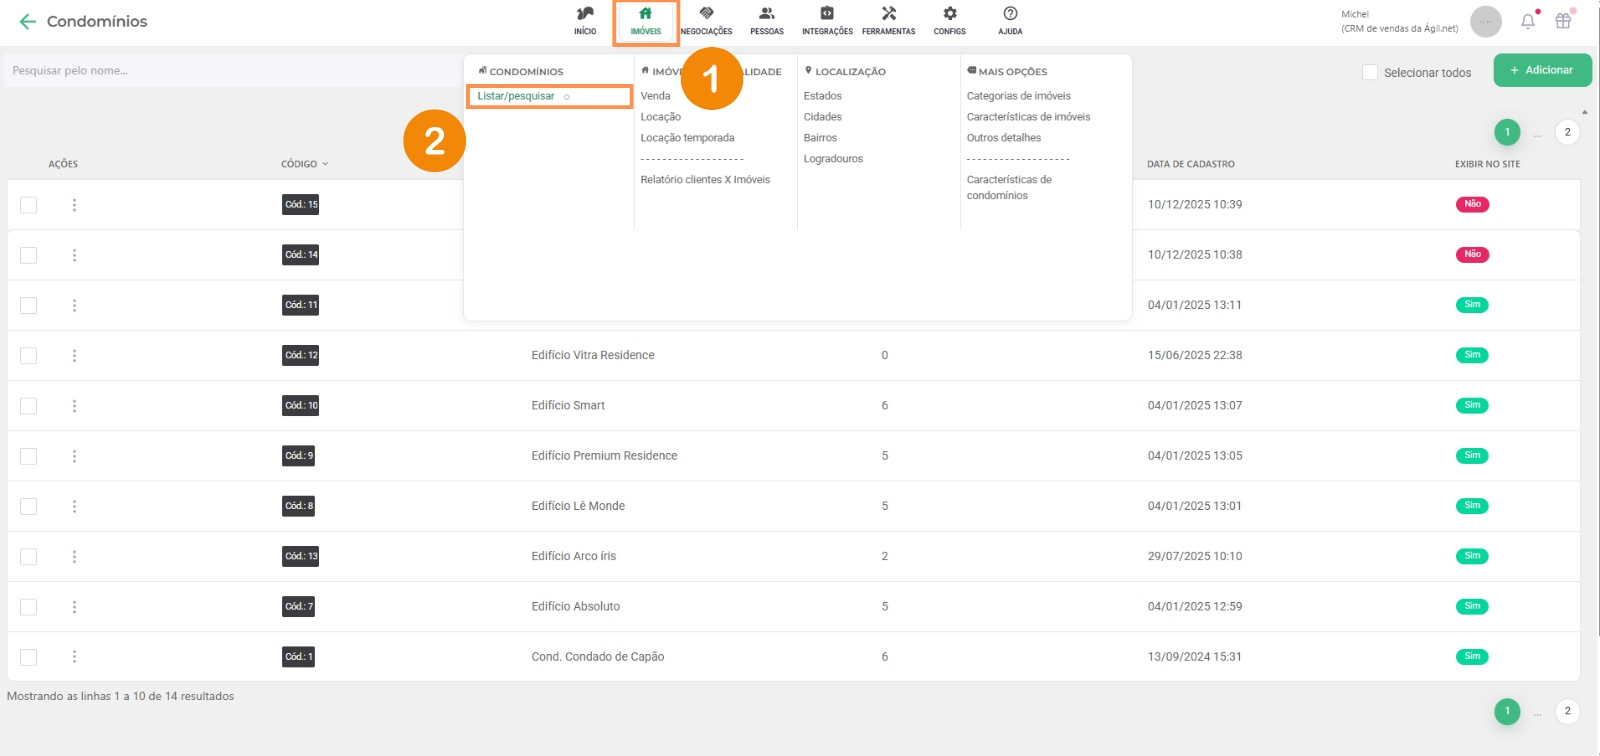This screenshot has height=756, width=1600.
Task: Open the Início navigation icon
Action: 585,15
